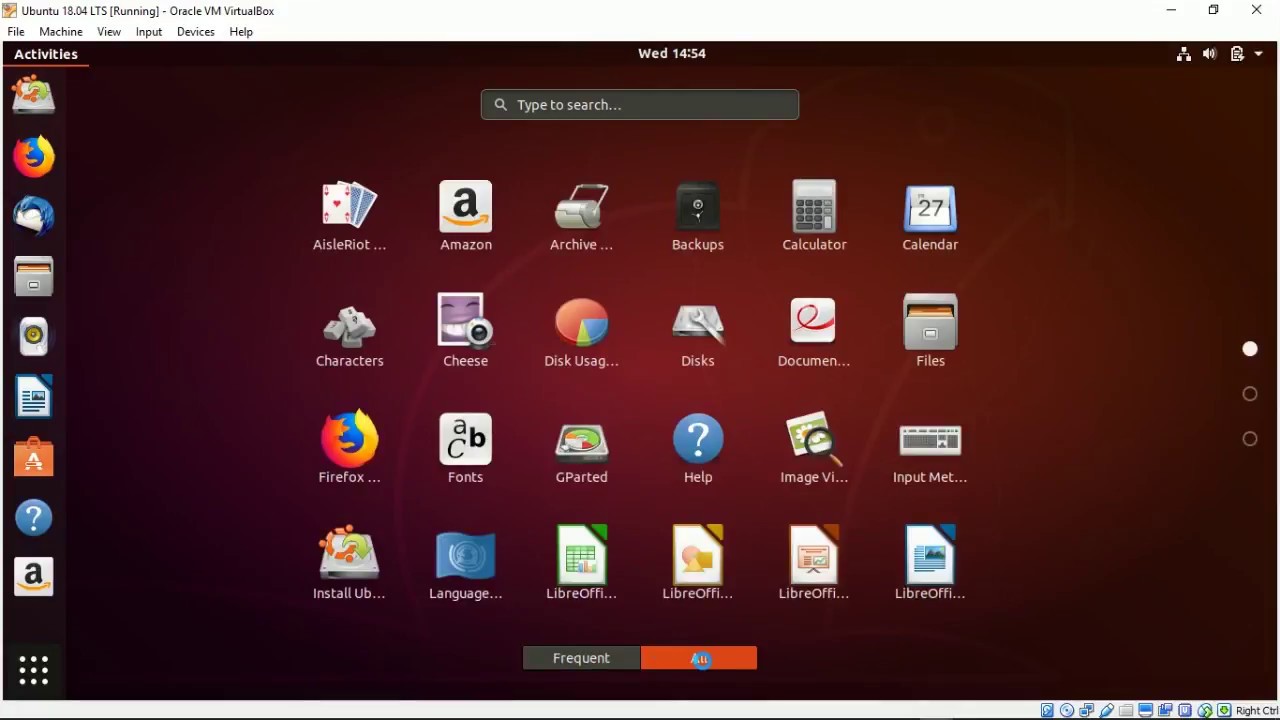Click the 'Type to search…' field
Image resolution: width=1280 pixels, height=720 pixels.
click(x=640, y=105)
